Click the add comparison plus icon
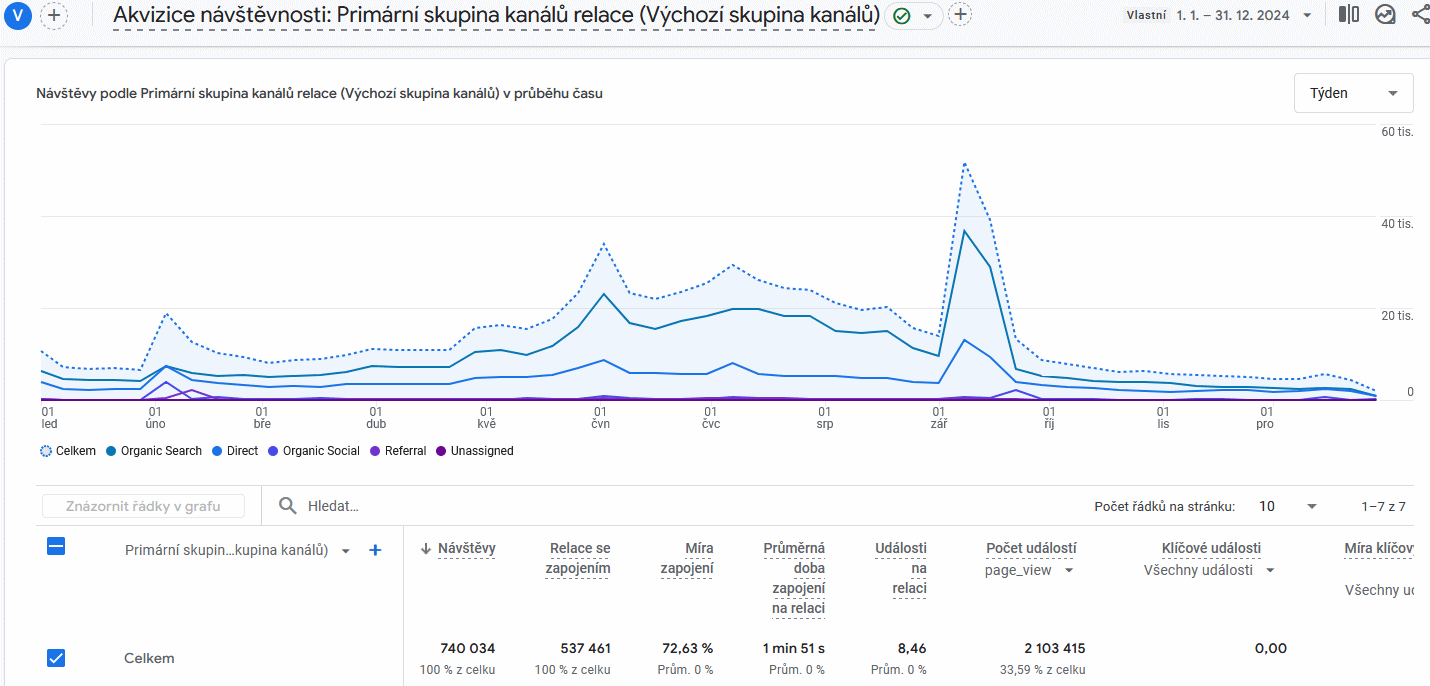The image size is (1430, 686). click(x=54, y=15)
